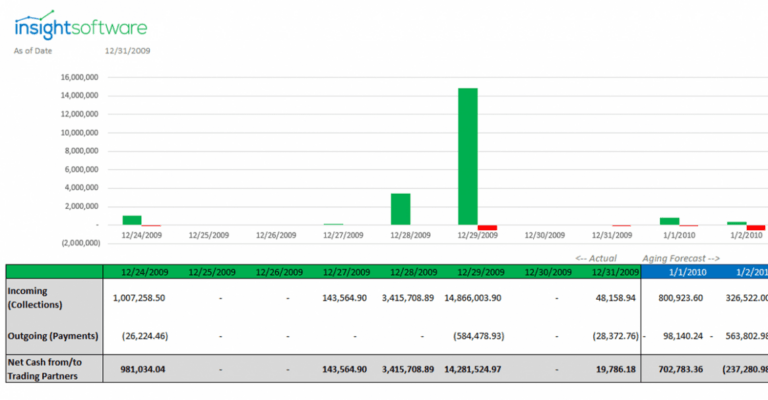Select the Outgoing (Payments) row label
This screenshot has width=768, height=400.
(x=54, y=336)
